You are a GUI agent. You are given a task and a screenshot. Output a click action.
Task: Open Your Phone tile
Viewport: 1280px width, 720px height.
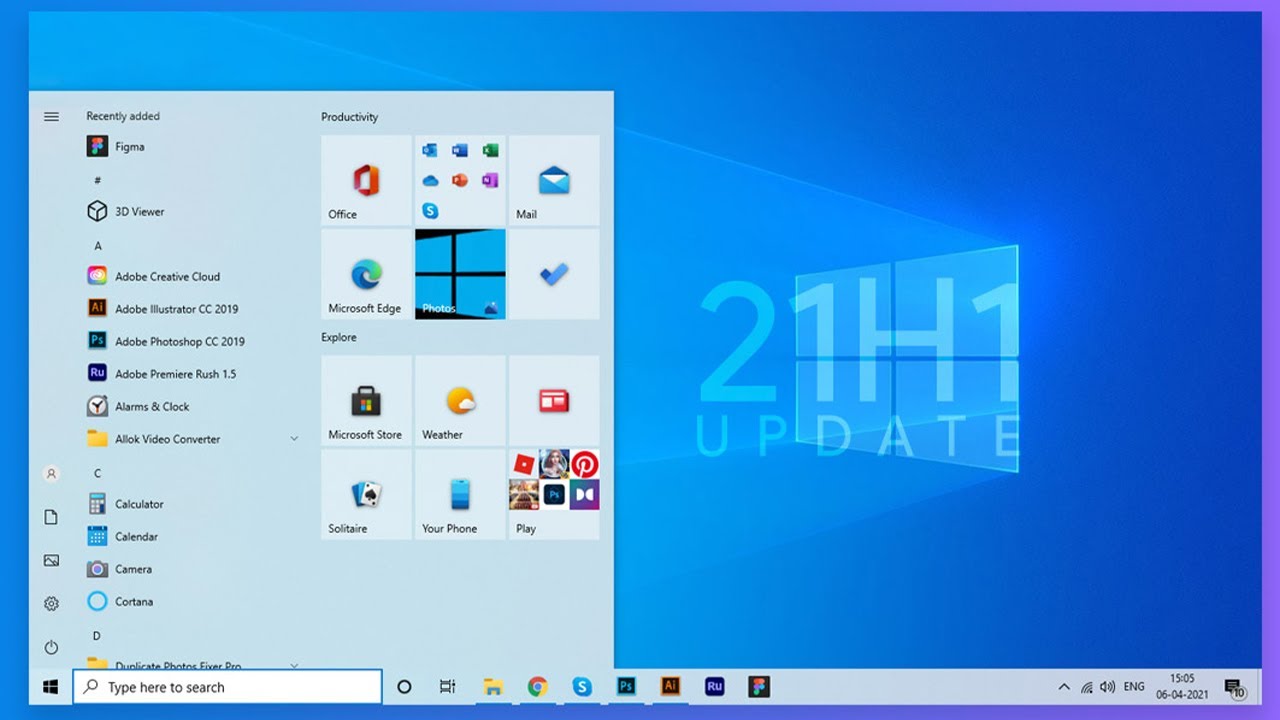460,494
